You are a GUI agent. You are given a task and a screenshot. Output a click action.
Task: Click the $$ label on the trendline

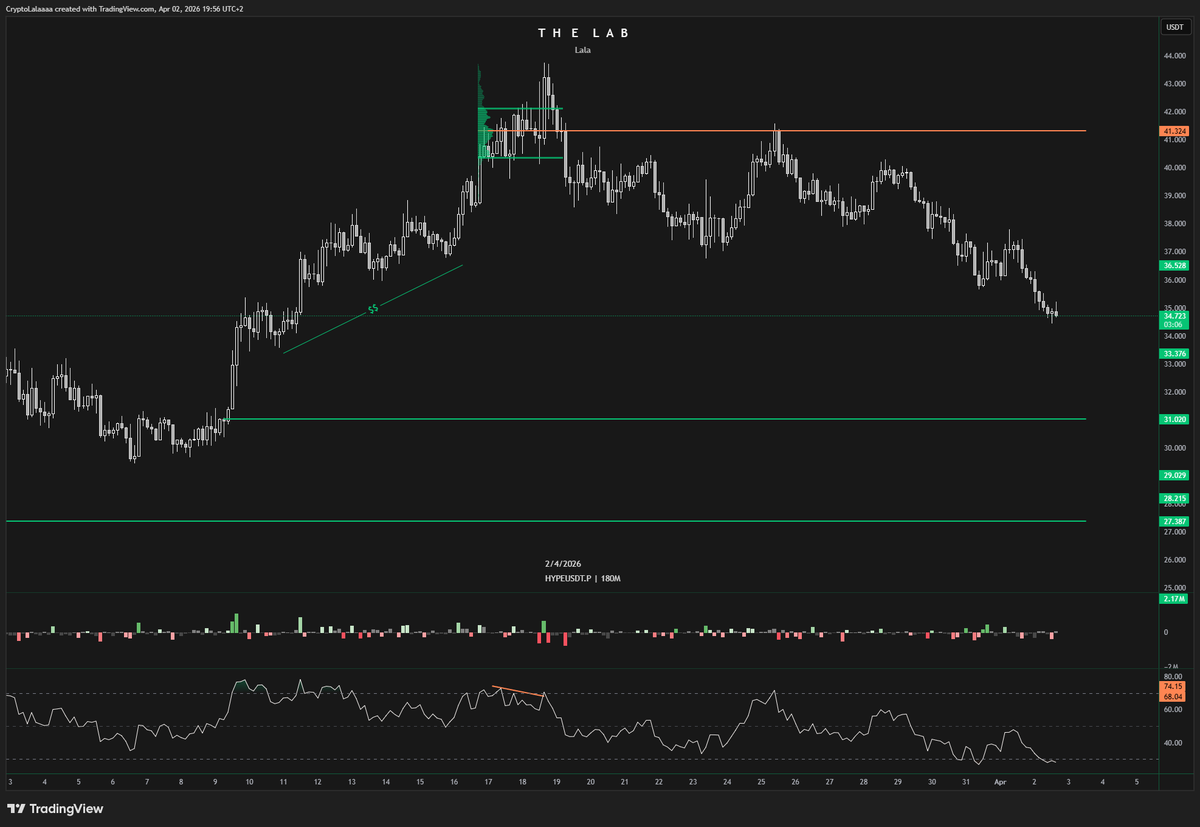(373, 310)
